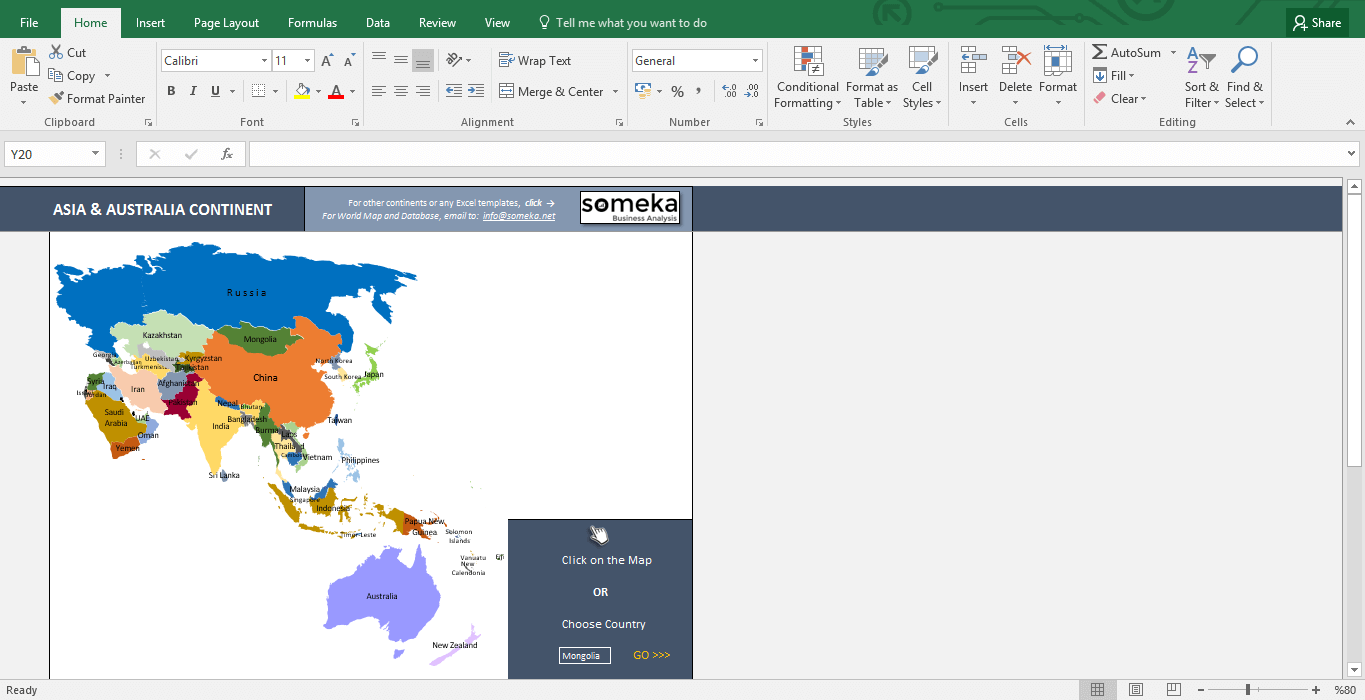Click the Percent Style icon
The height and width of the screenshot is (700, 1365).
pos(677,91)
